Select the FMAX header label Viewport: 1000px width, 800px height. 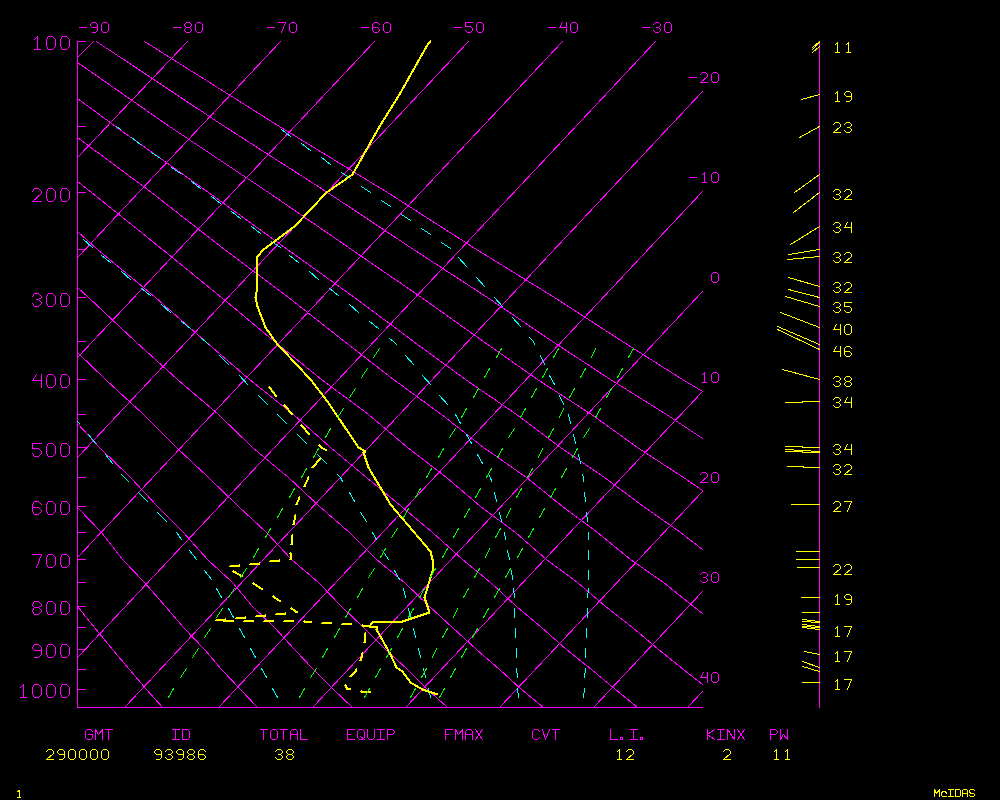(464, 735)
